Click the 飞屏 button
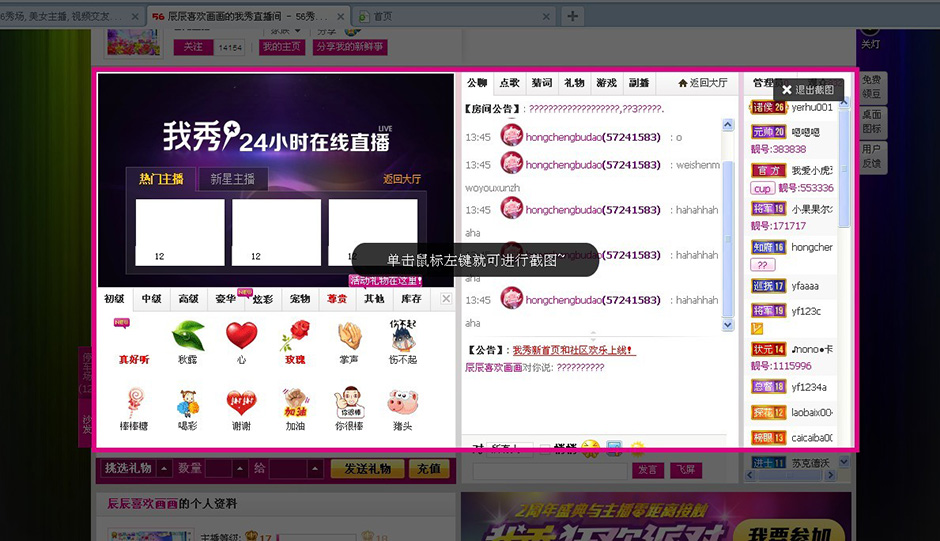Viewport: 940px width, 541px height. pos(686,470)
